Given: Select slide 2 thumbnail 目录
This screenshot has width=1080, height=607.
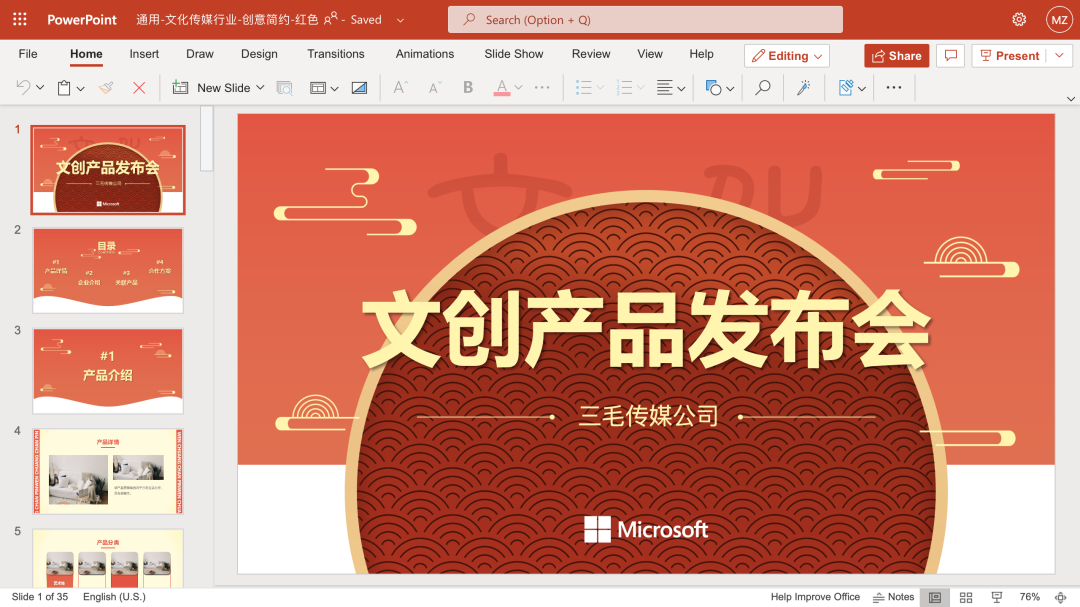Looking at the screenshot, I should coord(108,270).
